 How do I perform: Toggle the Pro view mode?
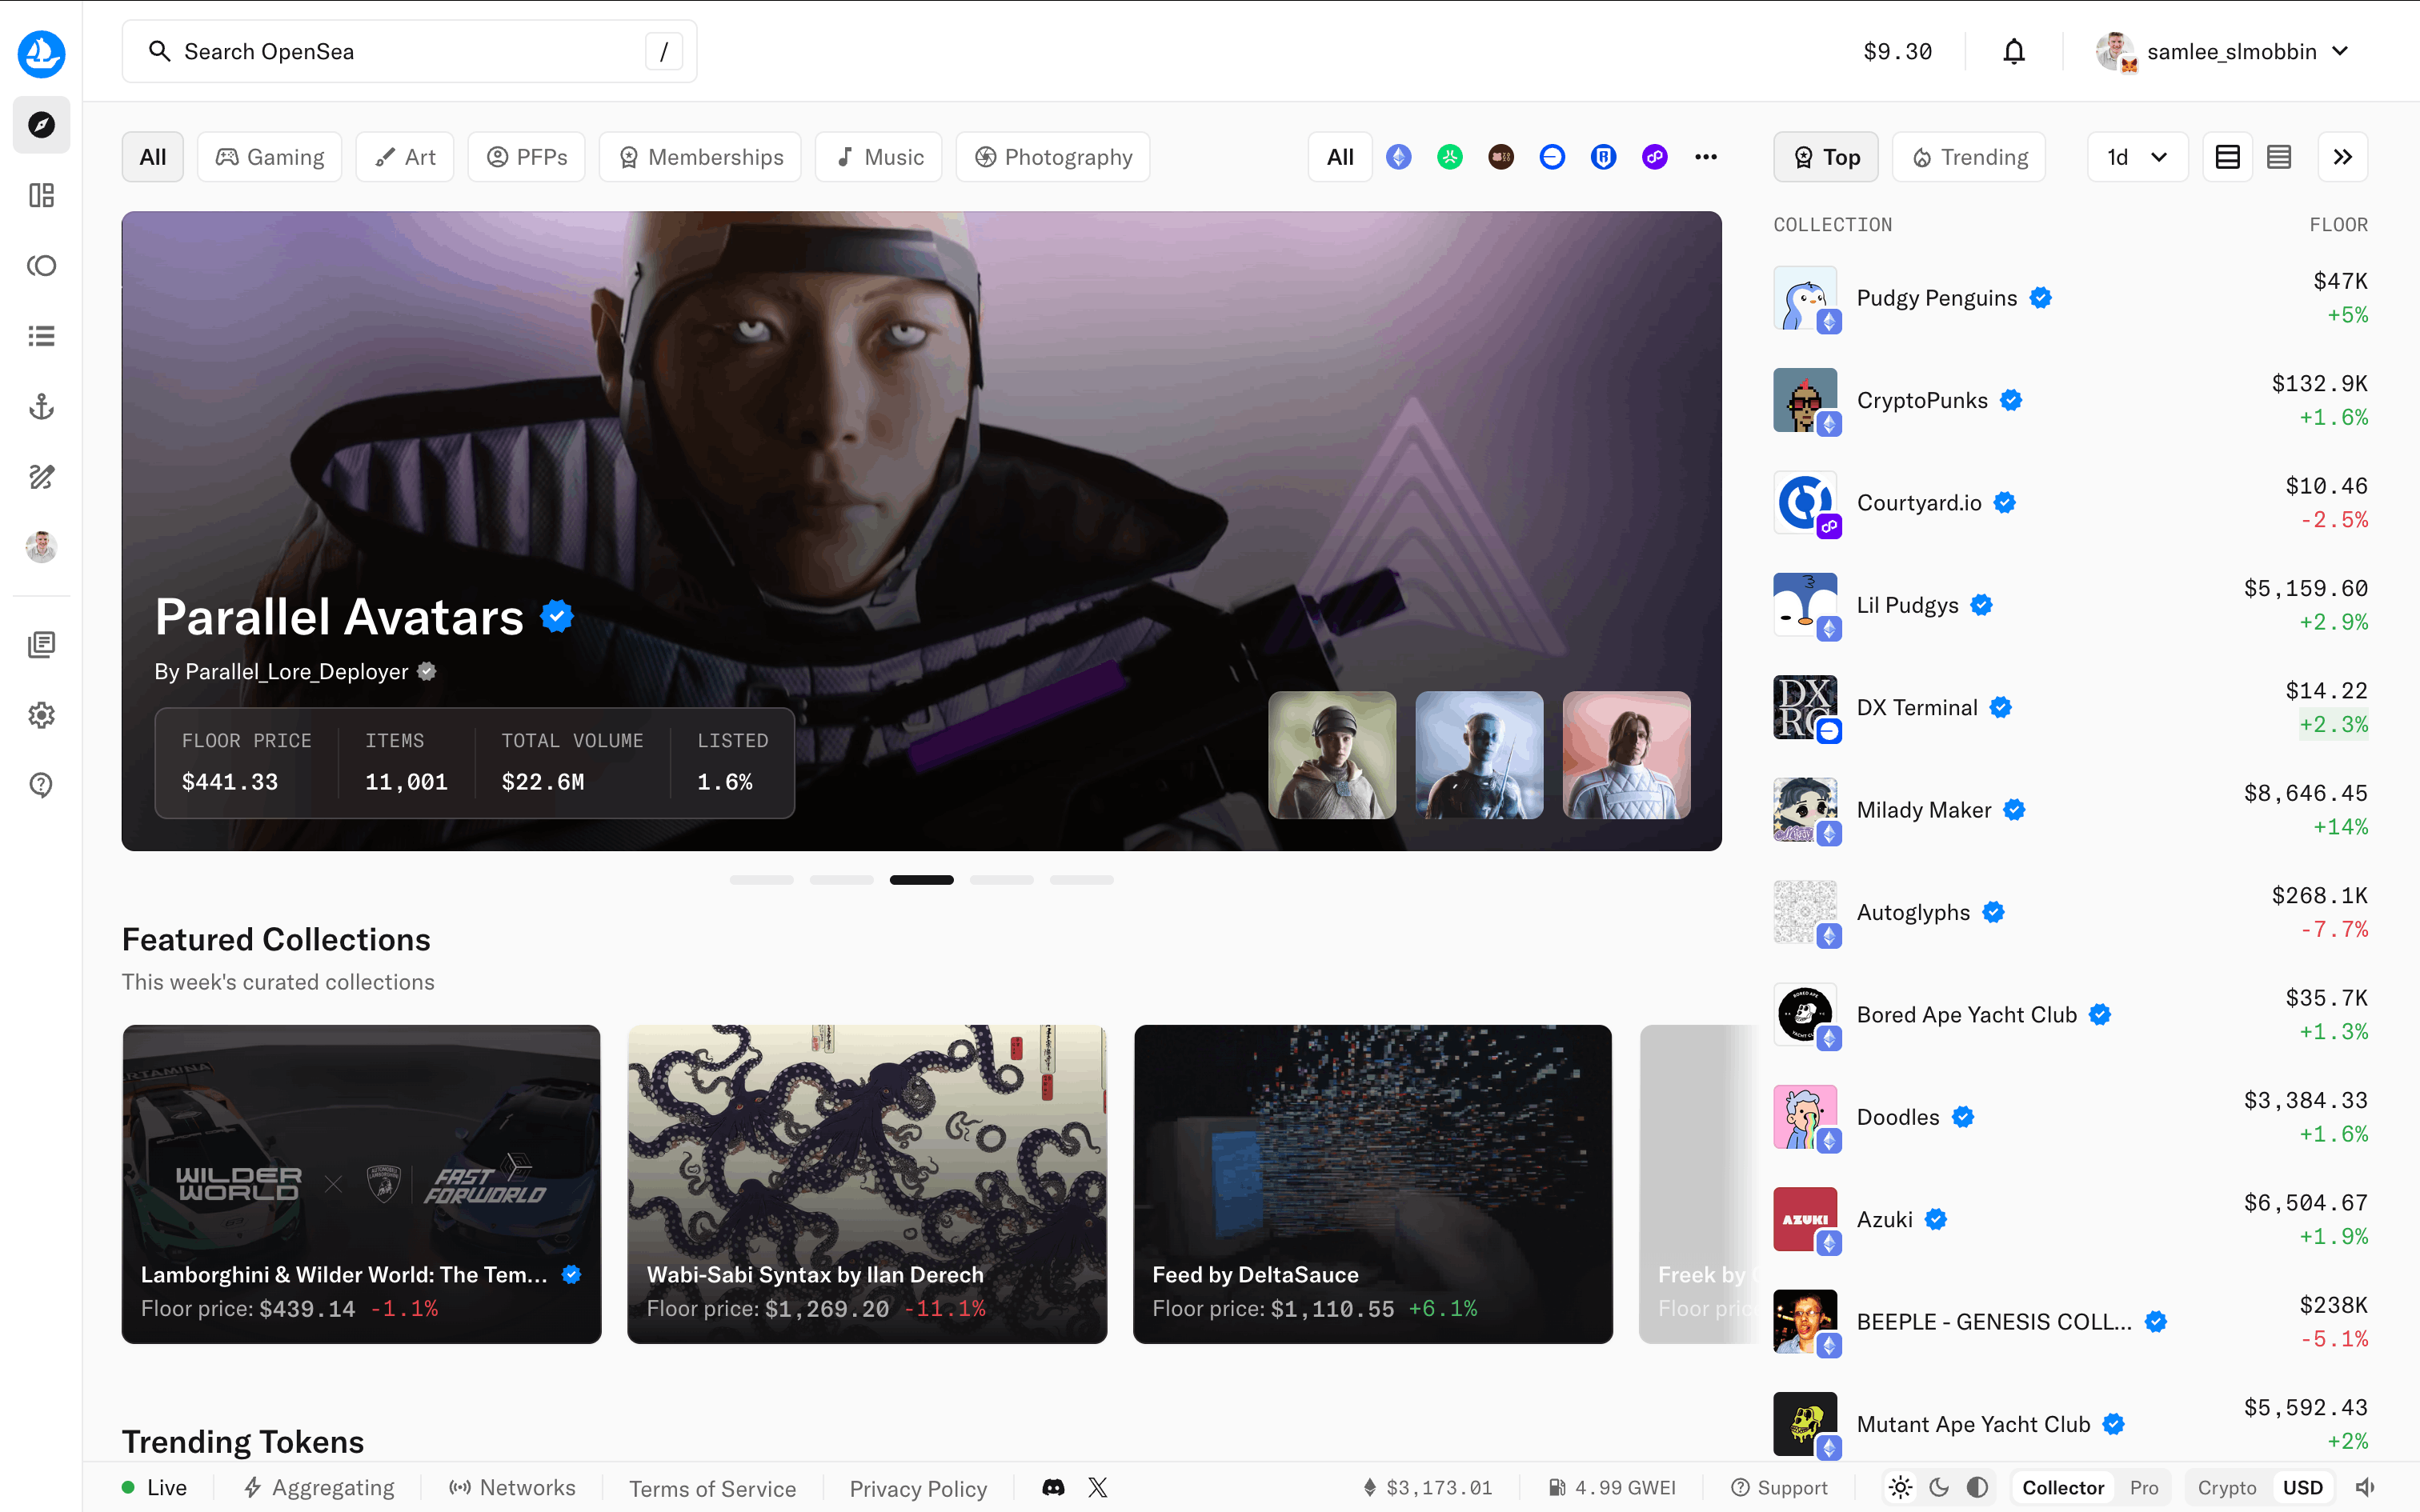coord(2143,1487)
